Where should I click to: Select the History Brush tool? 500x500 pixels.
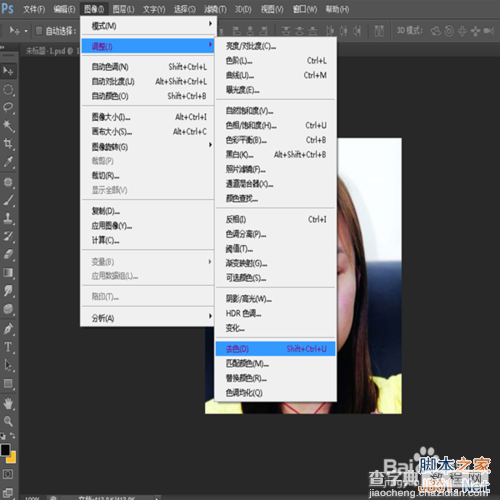(x=8, y=236)
